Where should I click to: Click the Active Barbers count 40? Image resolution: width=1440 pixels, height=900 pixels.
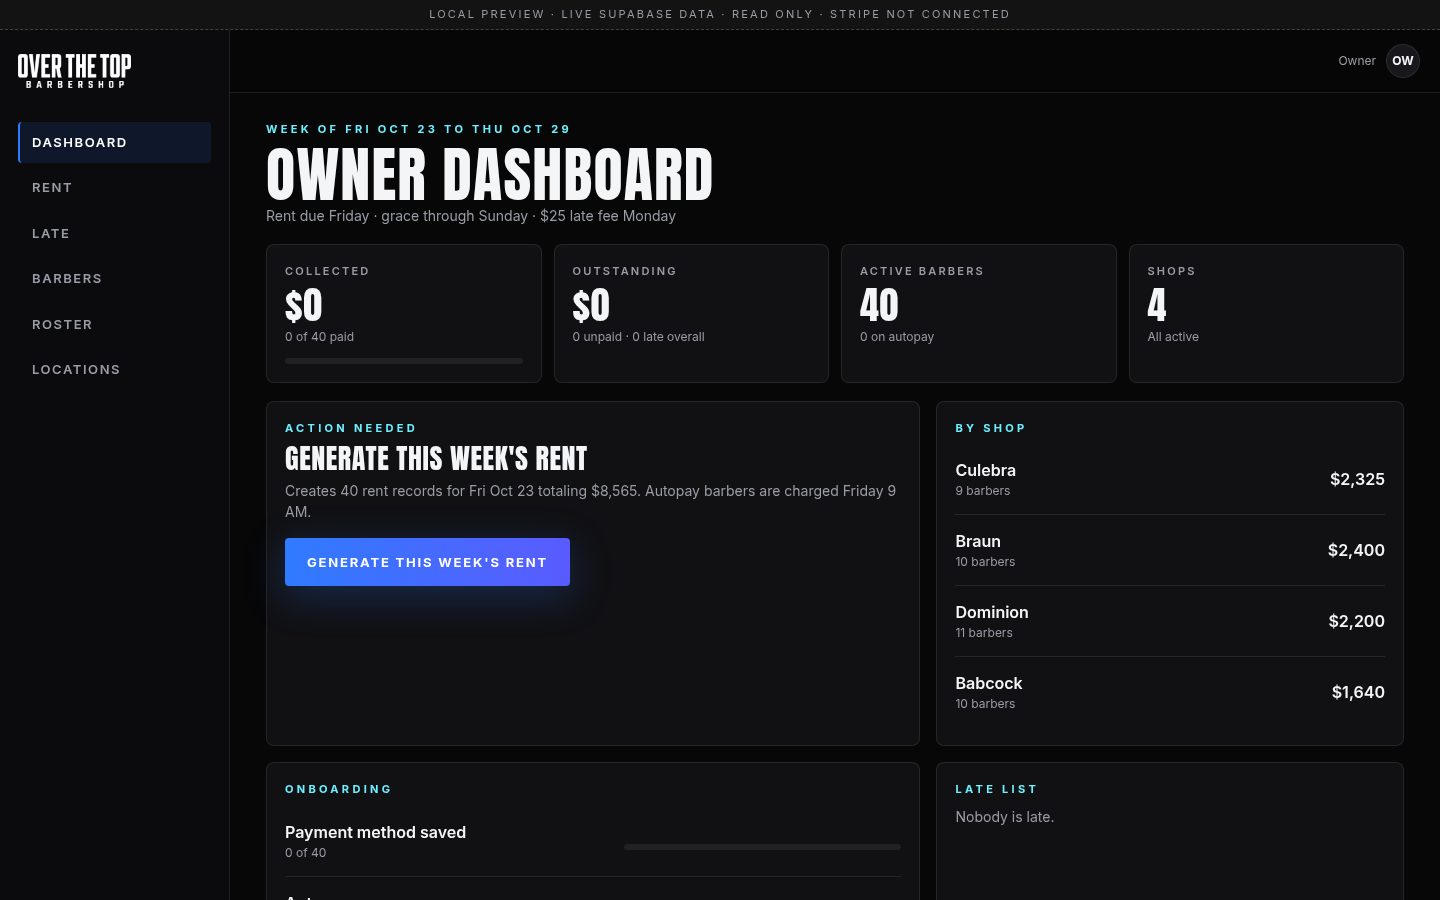pyautogui.click(x=879, y=305)
